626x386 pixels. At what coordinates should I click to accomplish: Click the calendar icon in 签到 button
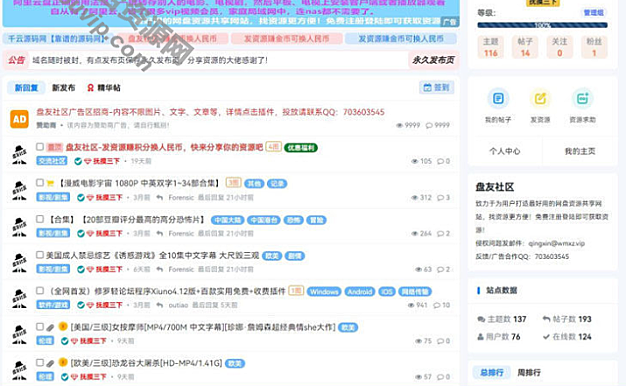coord(427,87)
